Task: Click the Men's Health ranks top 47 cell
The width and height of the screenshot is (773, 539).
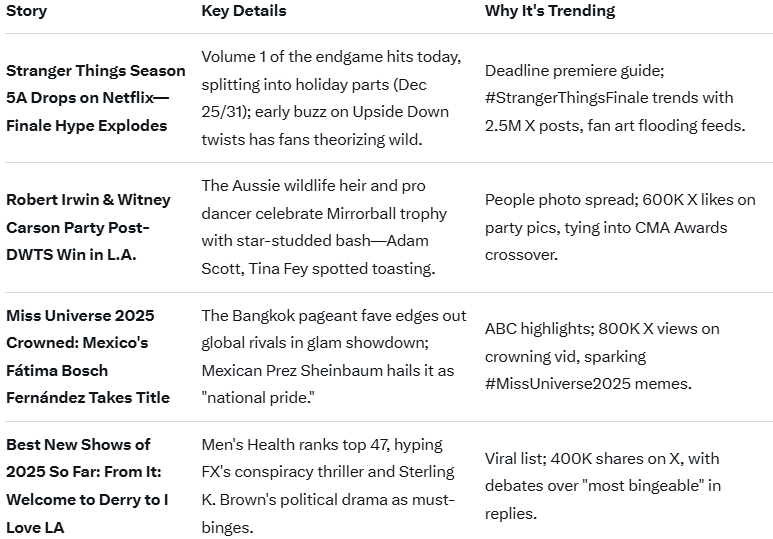Action: [328, 485]
